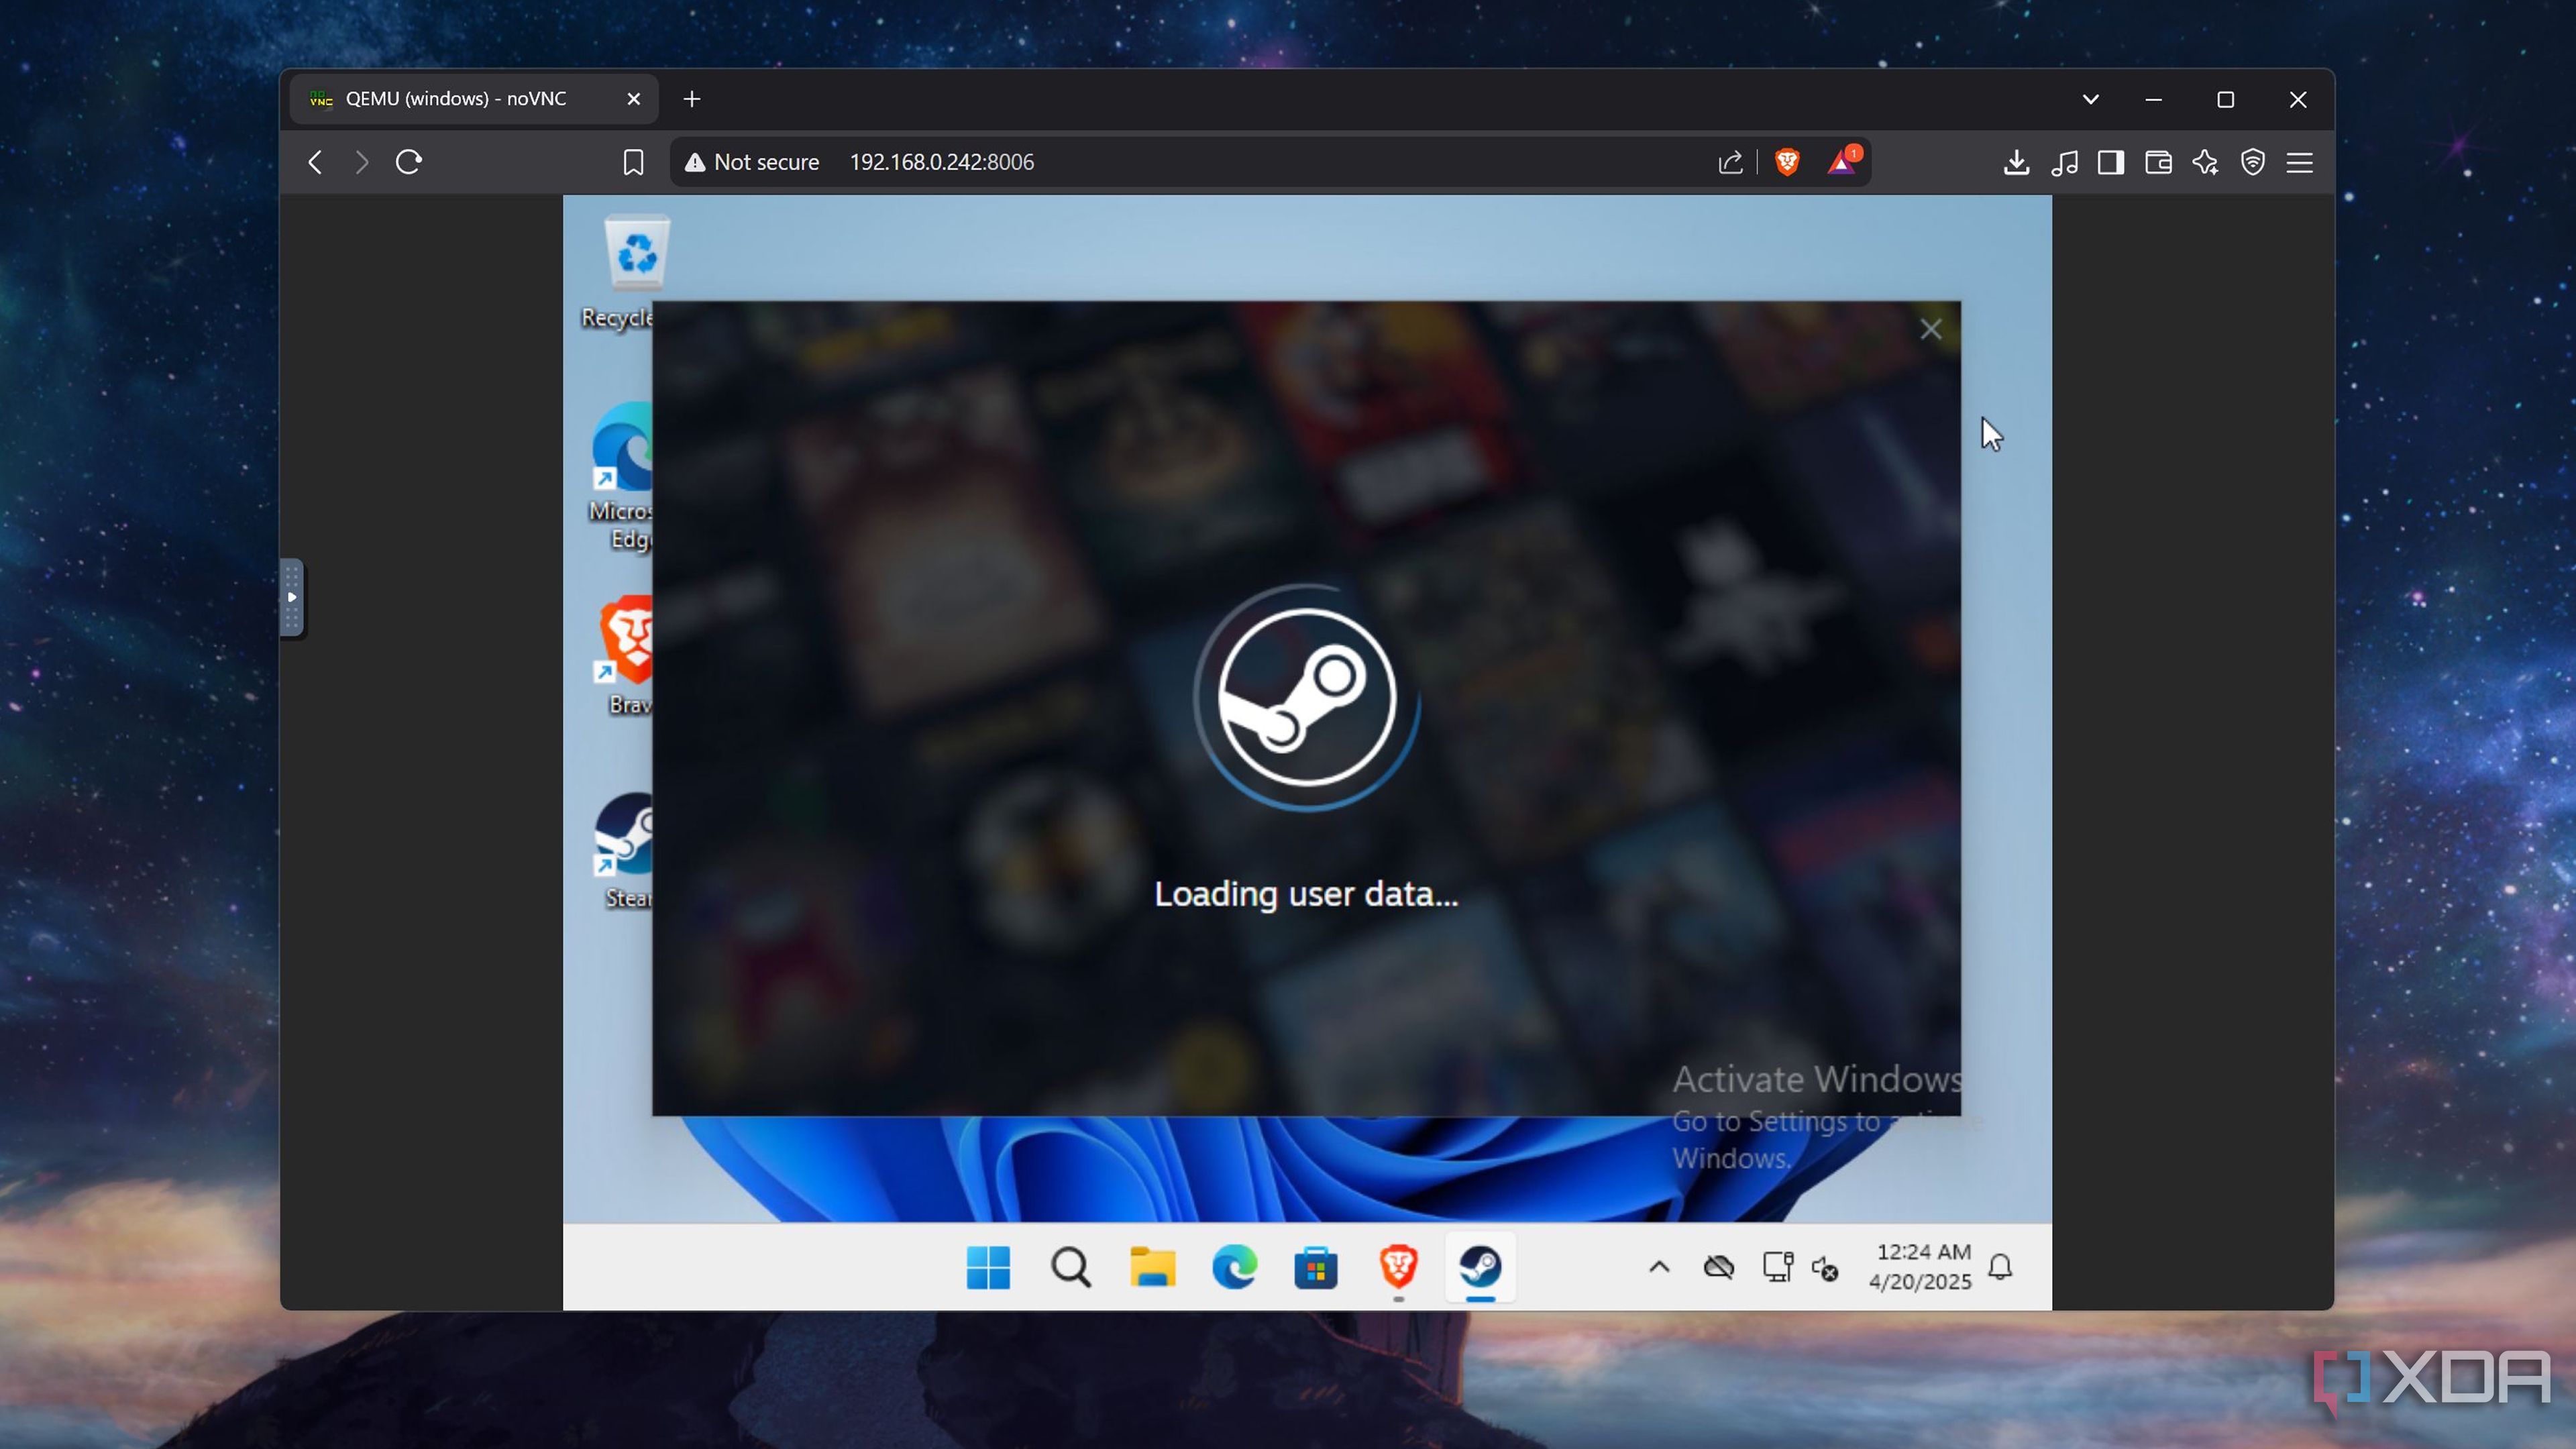
Task: Close the Steam loading dialog
Action: pyautogui.click(x=1930, y=329)
